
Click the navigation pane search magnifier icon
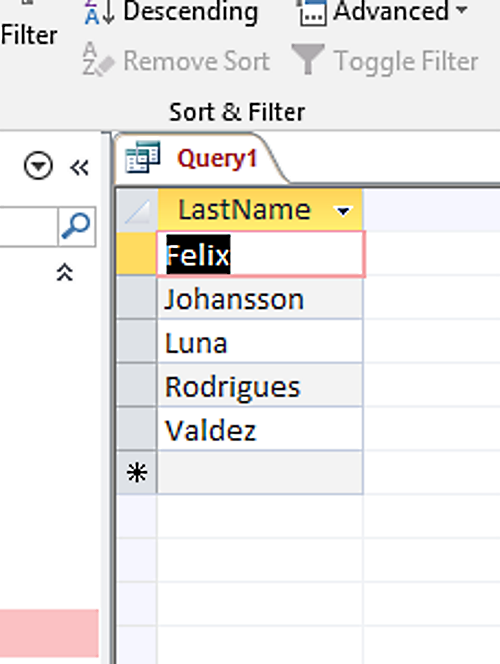(76, 227)
